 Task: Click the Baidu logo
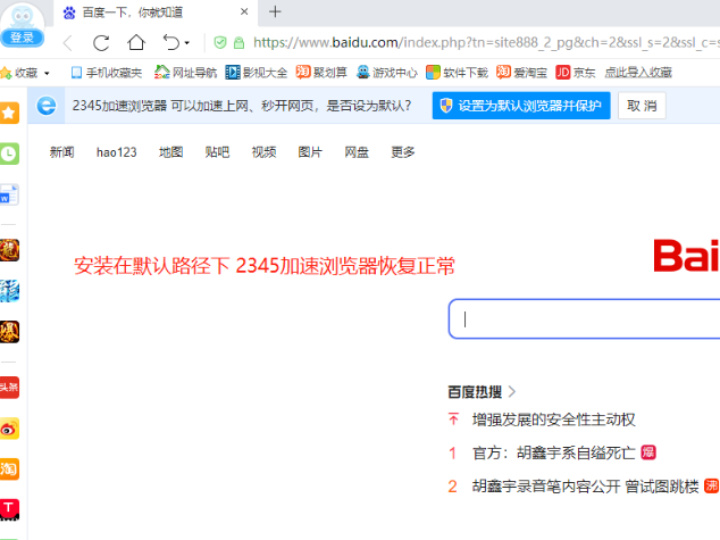tap(686, 255)
